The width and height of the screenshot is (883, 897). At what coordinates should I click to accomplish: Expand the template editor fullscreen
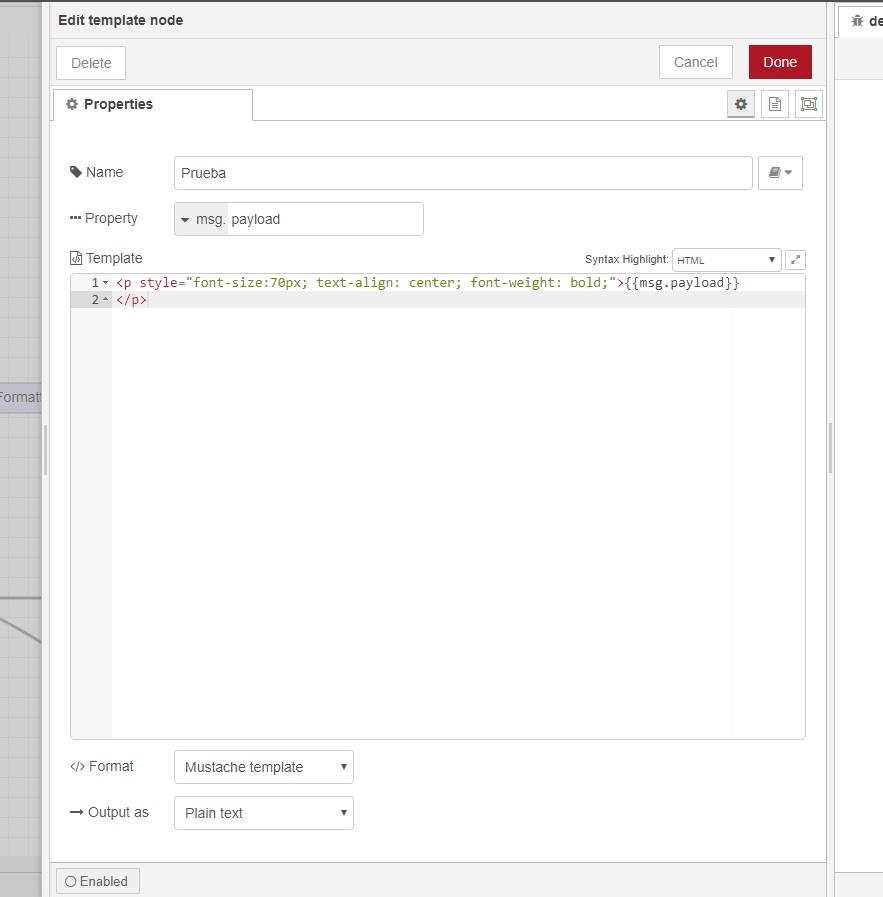tap(795, 260)
